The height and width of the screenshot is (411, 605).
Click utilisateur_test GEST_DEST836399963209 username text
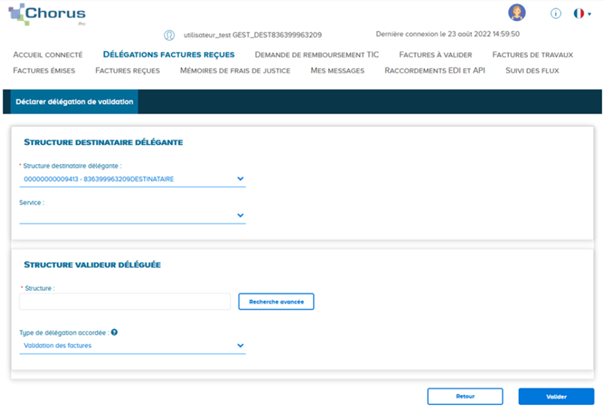[x=253, y=35]
